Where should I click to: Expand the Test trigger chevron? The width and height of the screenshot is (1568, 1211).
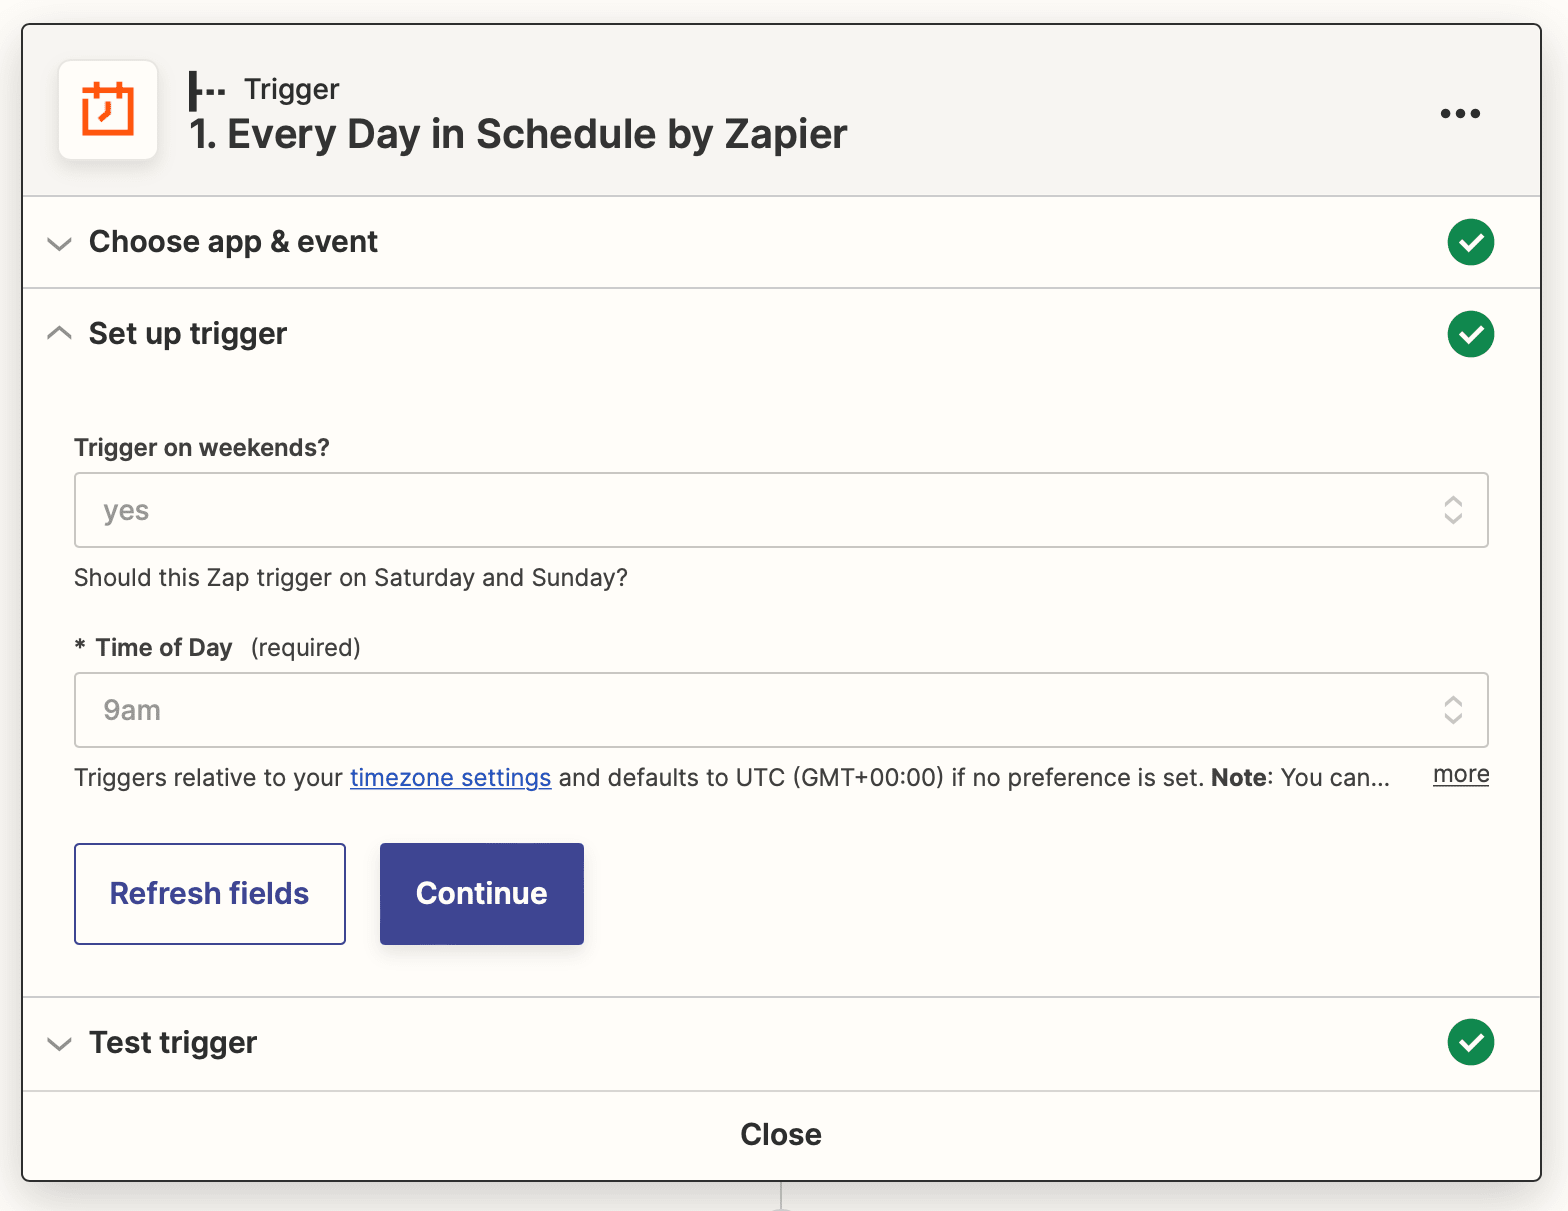click(60, 1043)
